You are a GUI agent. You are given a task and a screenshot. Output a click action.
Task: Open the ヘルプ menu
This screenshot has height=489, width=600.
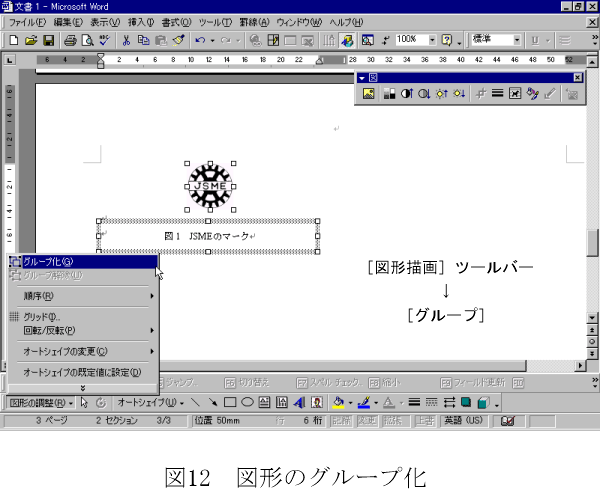(x=346, y=23)
